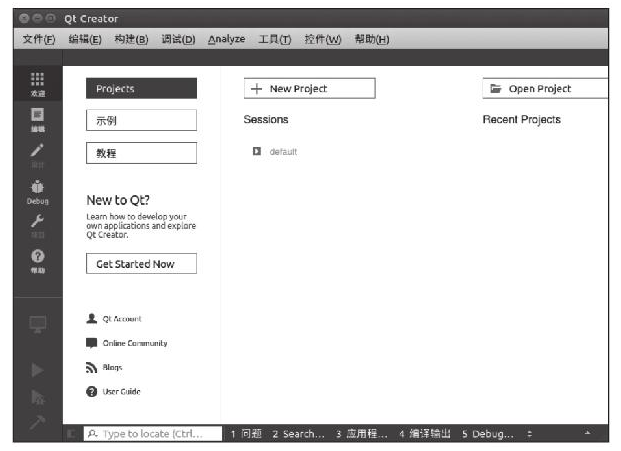This screenshot has width=621, height=451.
Task: Click the New to Qt? heading
Action: (118, 200)
